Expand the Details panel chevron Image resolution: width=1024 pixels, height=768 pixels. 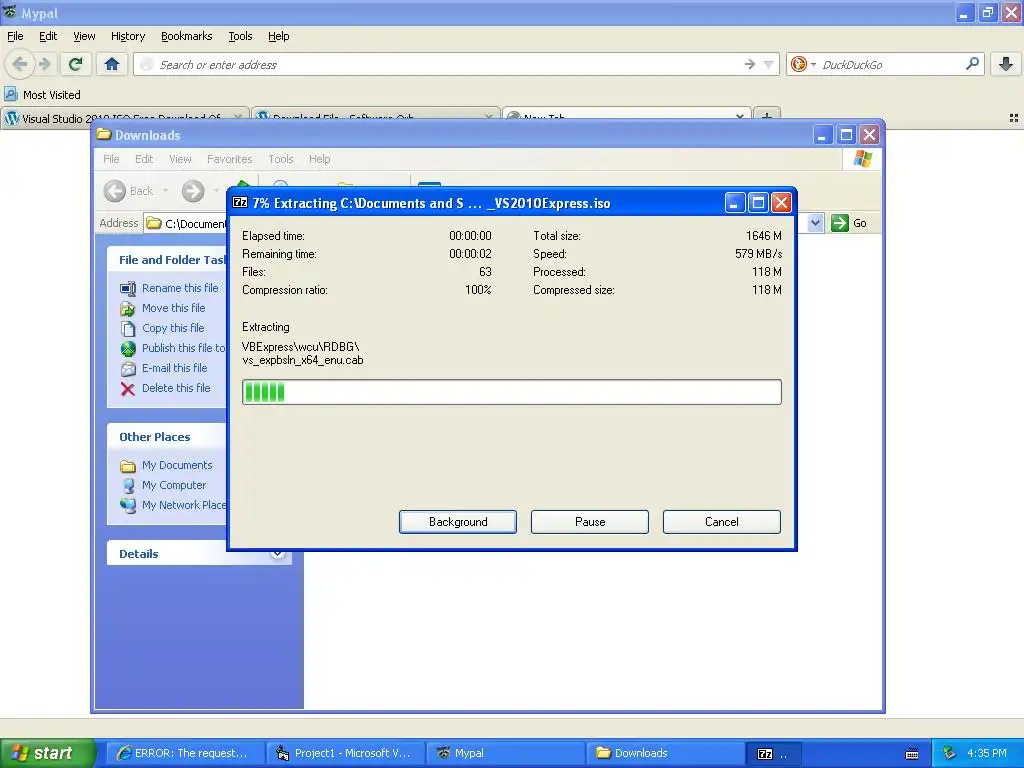click(x=278, y=554)
